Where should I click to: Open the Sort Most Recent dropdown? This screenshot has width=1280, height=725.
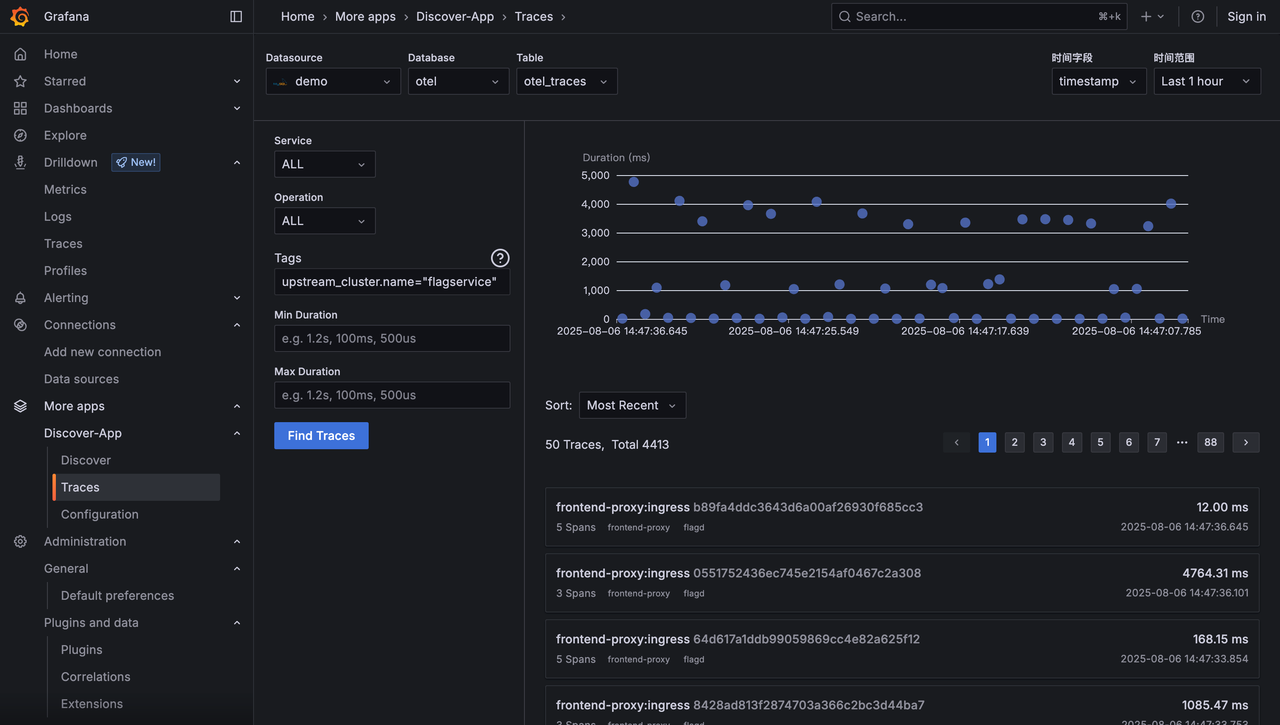632,405
